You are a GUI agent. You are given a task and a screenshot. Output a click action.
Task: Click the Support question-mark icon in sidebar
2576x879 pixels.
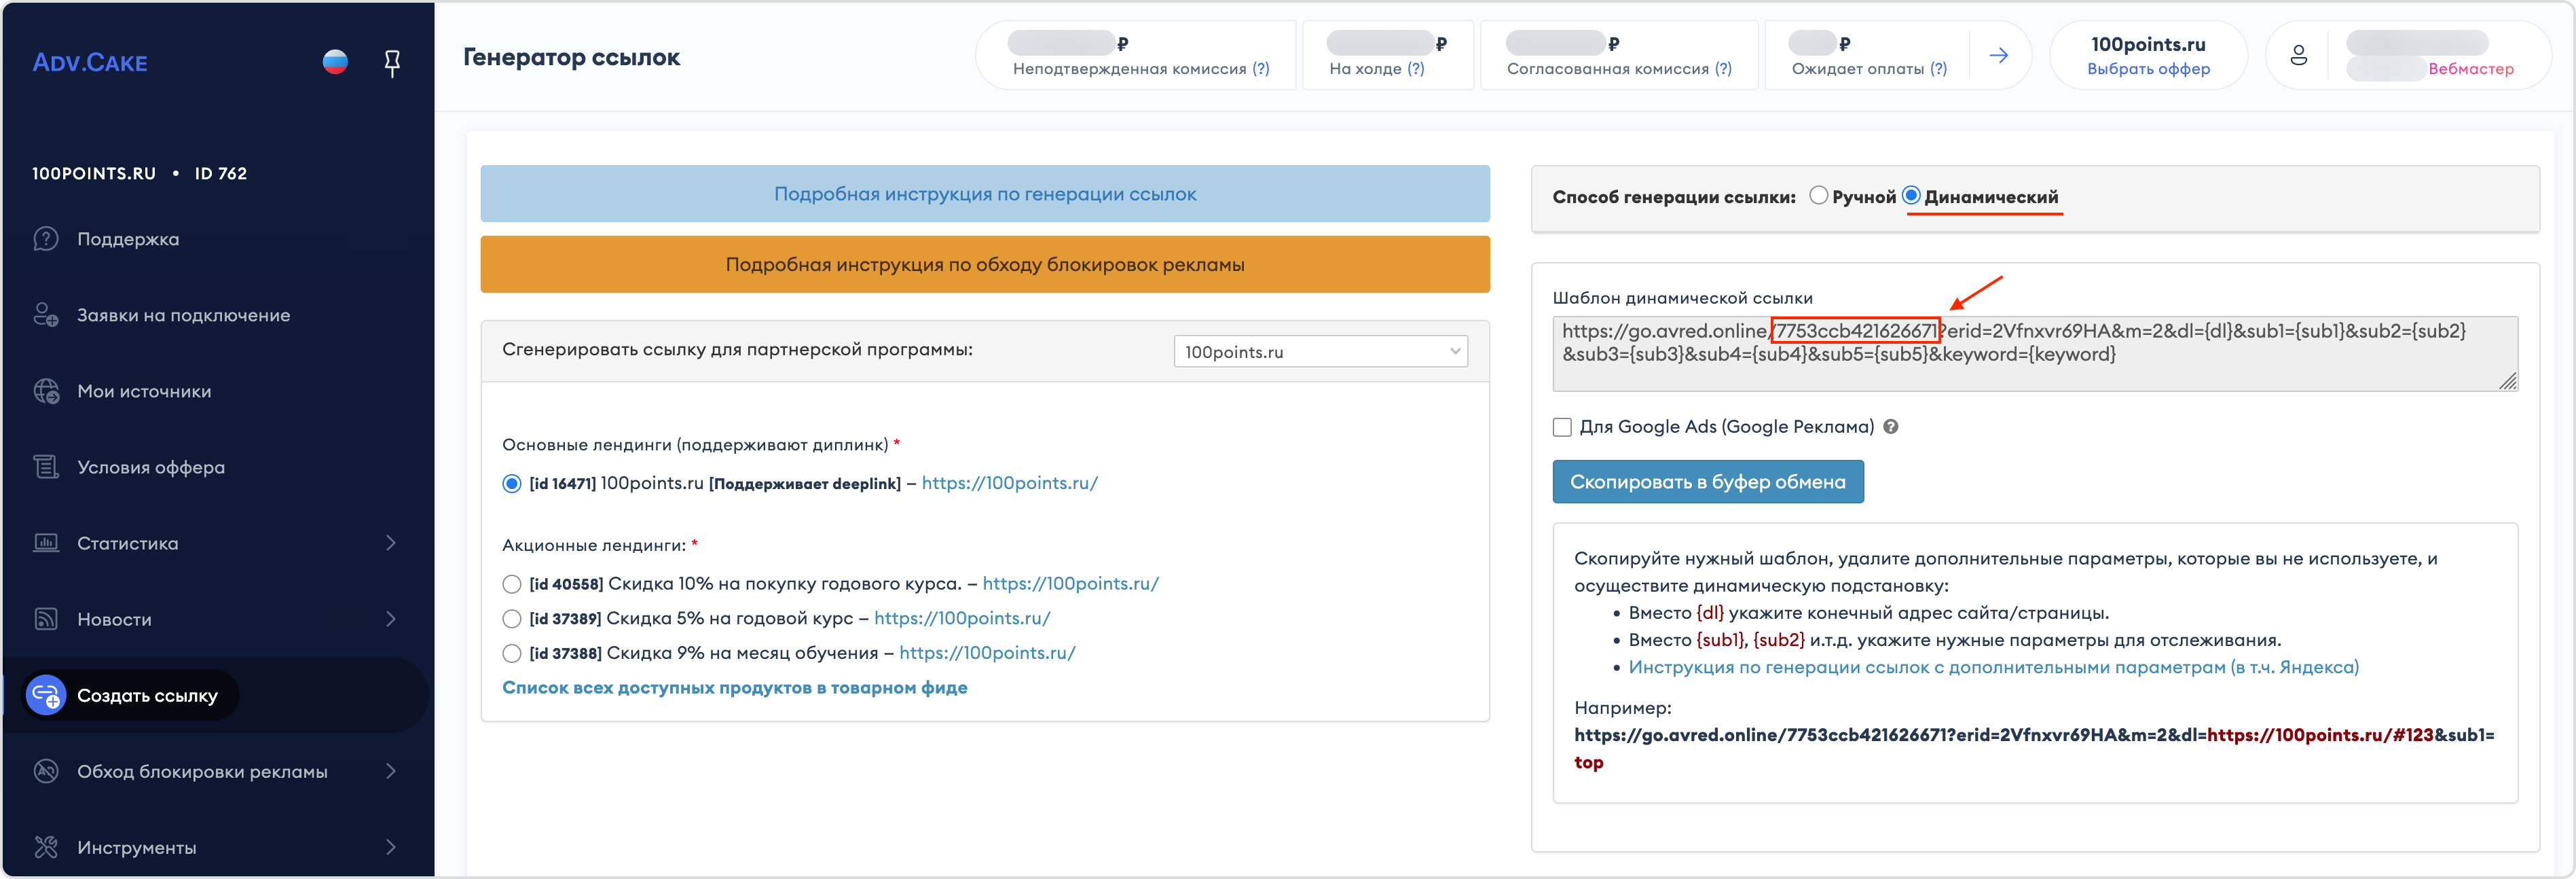click(x=46, y=239)
